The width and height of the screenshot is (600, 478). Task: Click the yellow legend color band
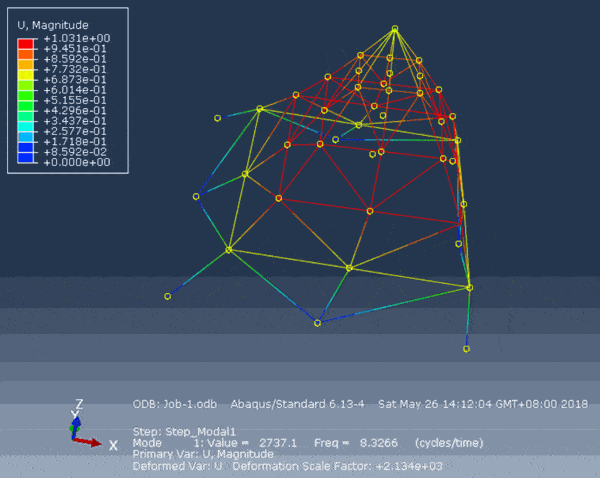tap(25, 74)
